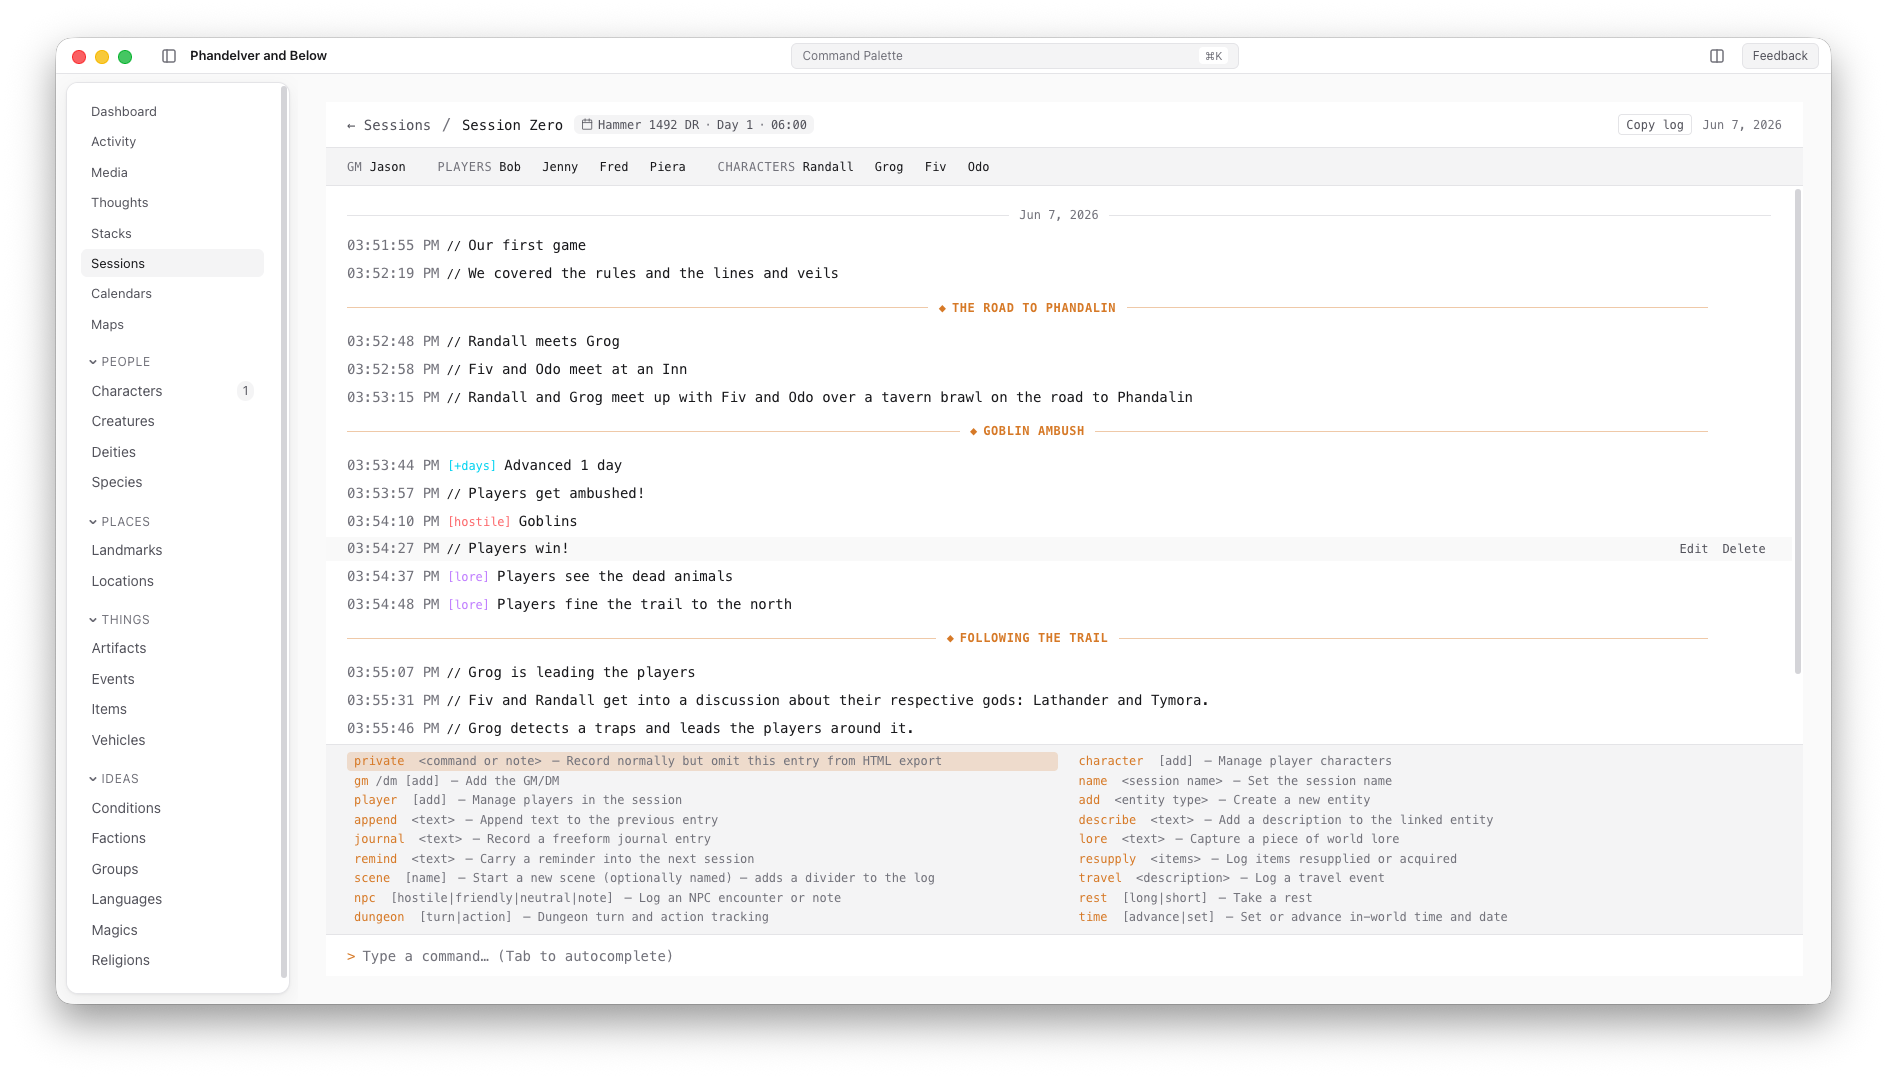
Task: Open the Dashboard page
Action: point(124,112)
